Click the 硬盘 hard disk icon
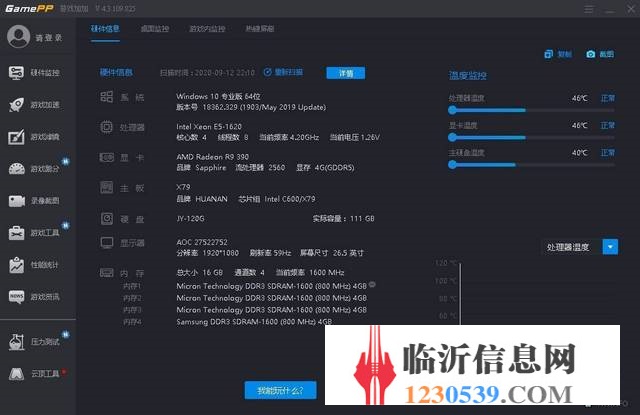This screenshot has height=415, width=640. (x=107, y=219)
